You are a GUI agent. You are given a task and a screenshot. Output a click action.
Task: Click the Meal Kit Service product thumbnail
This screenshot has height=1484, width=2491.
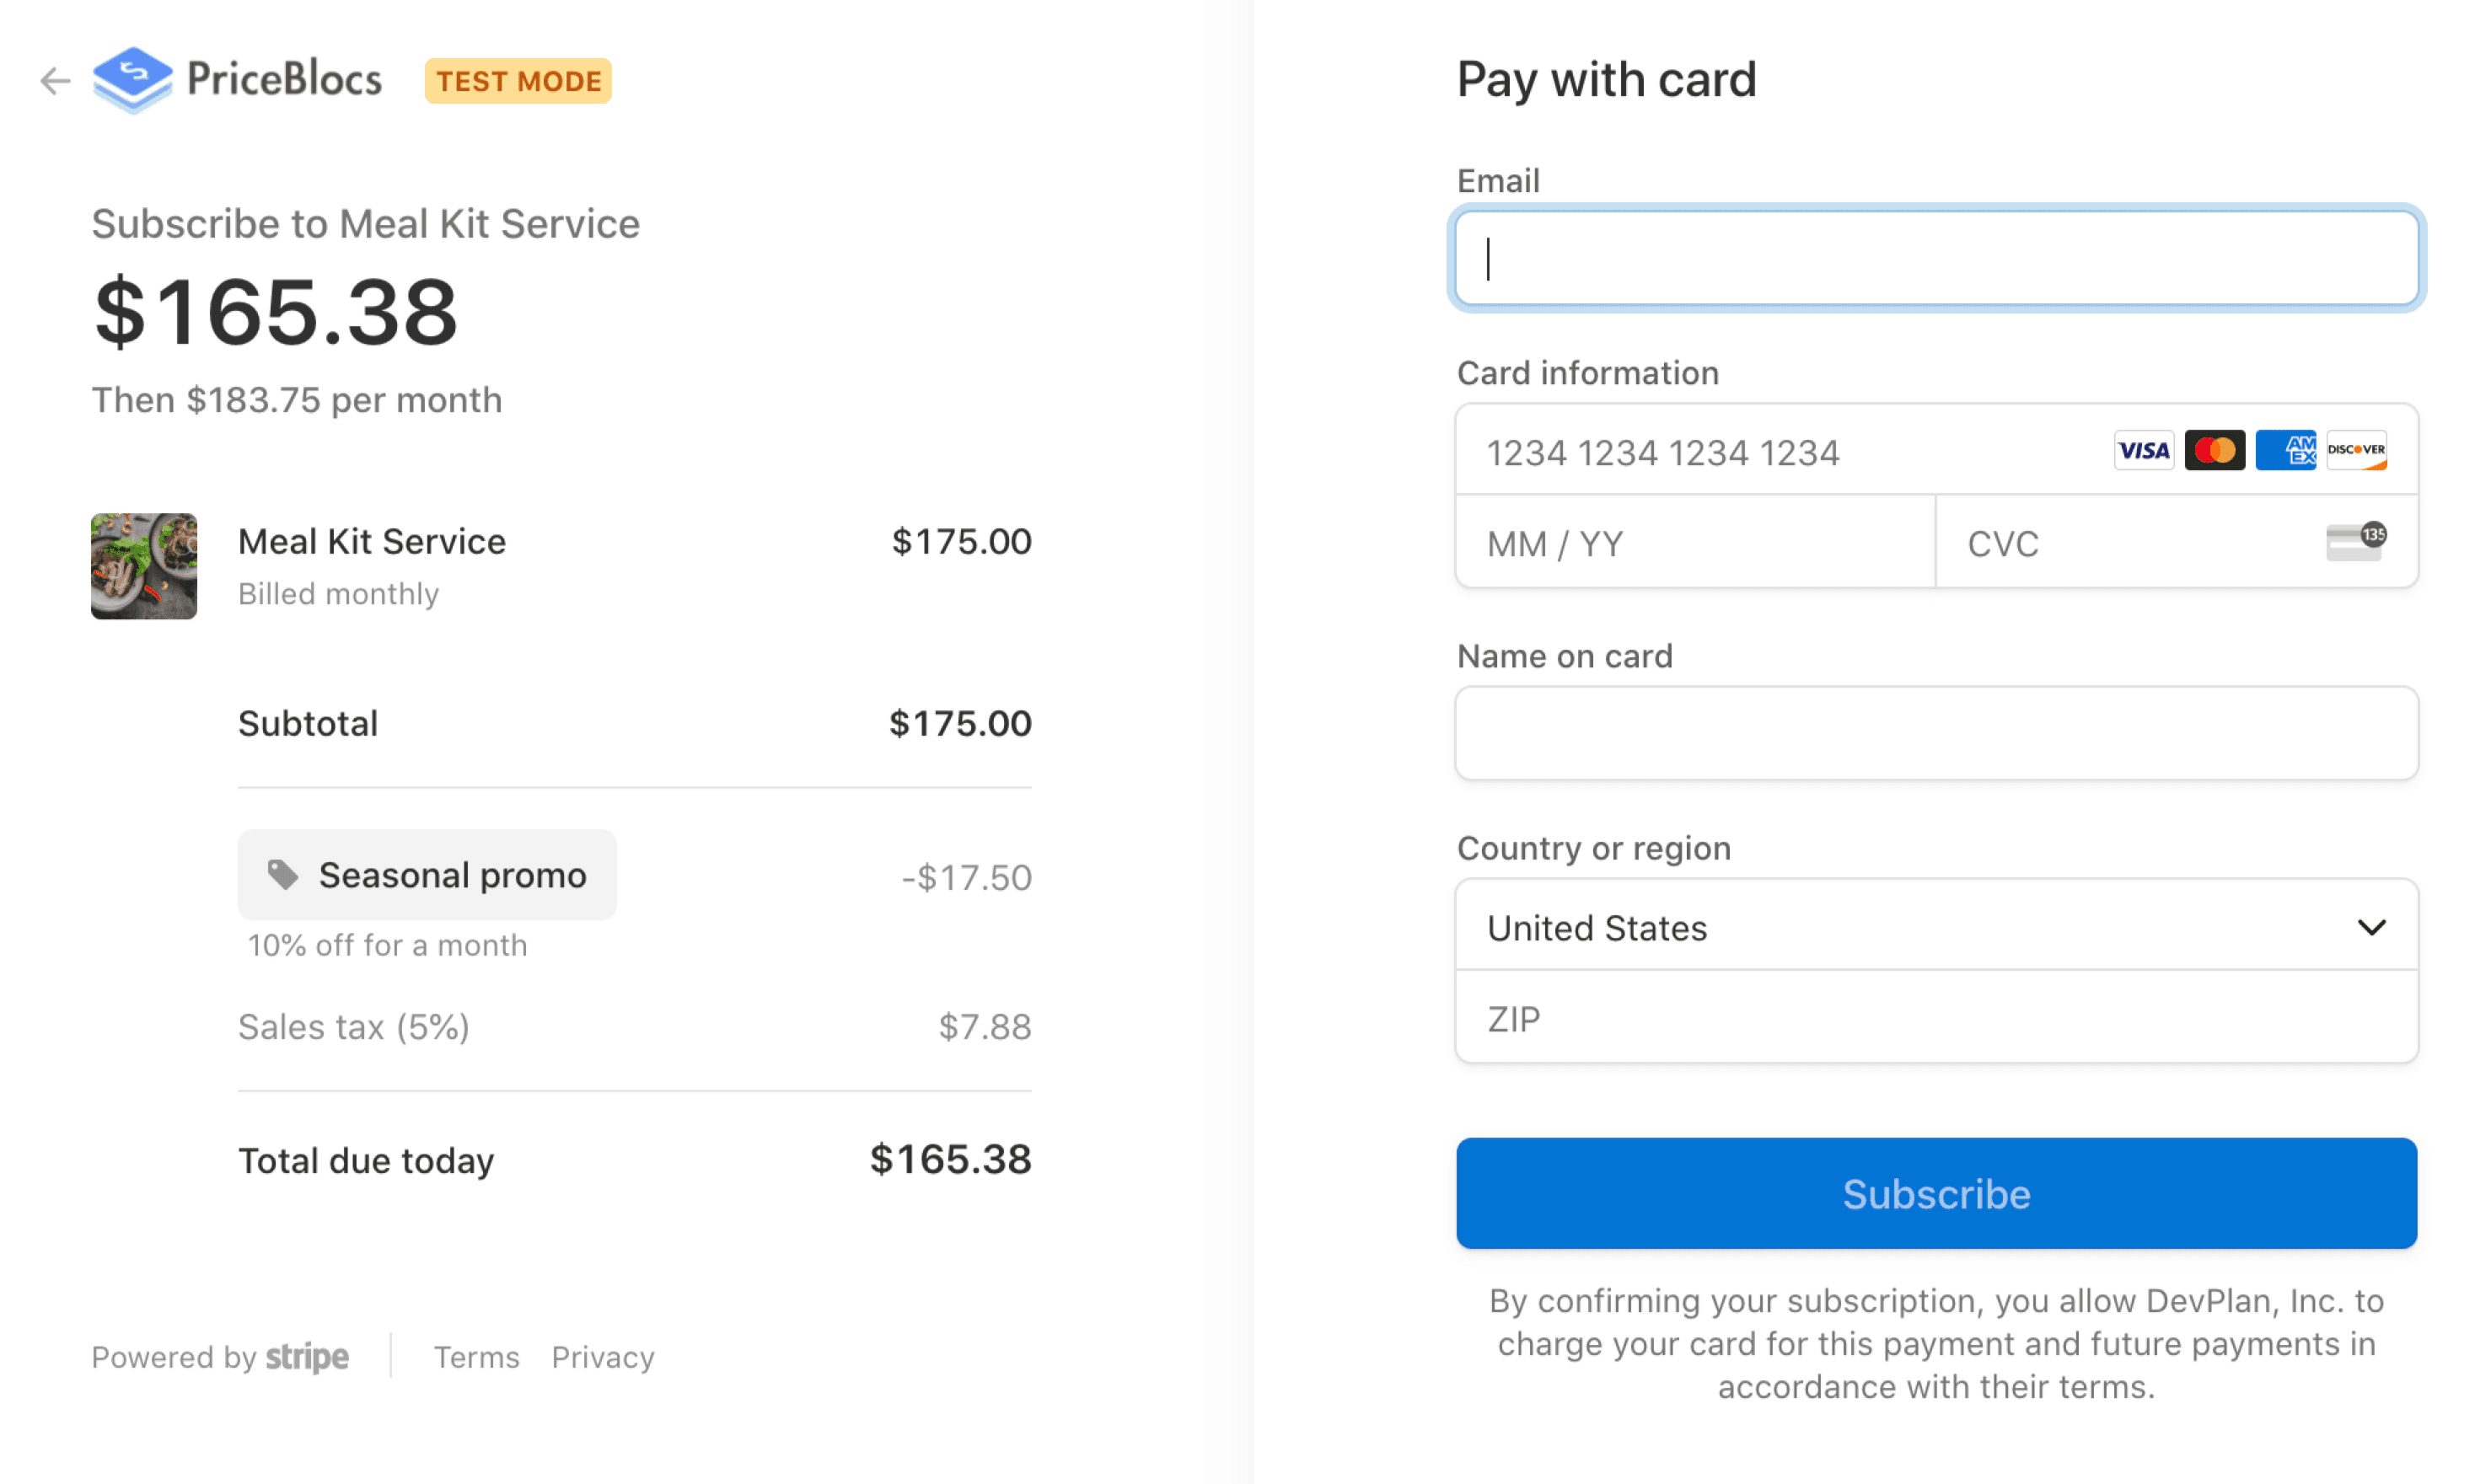coord(144,566)
